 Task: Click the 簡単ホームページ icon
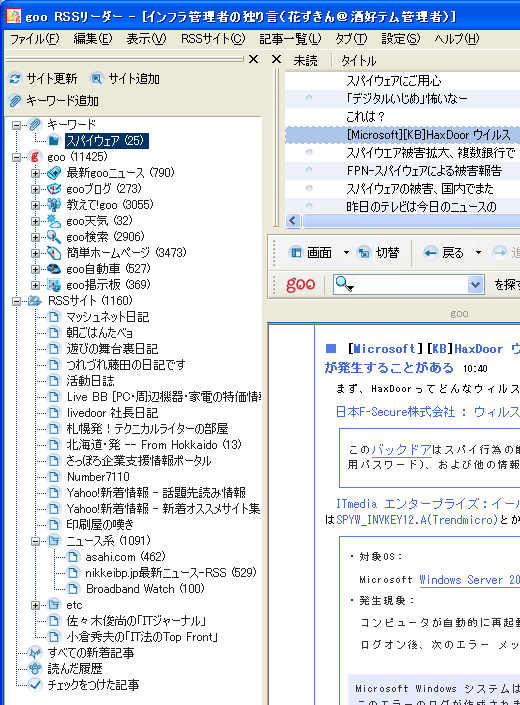(x=54, y=253)
